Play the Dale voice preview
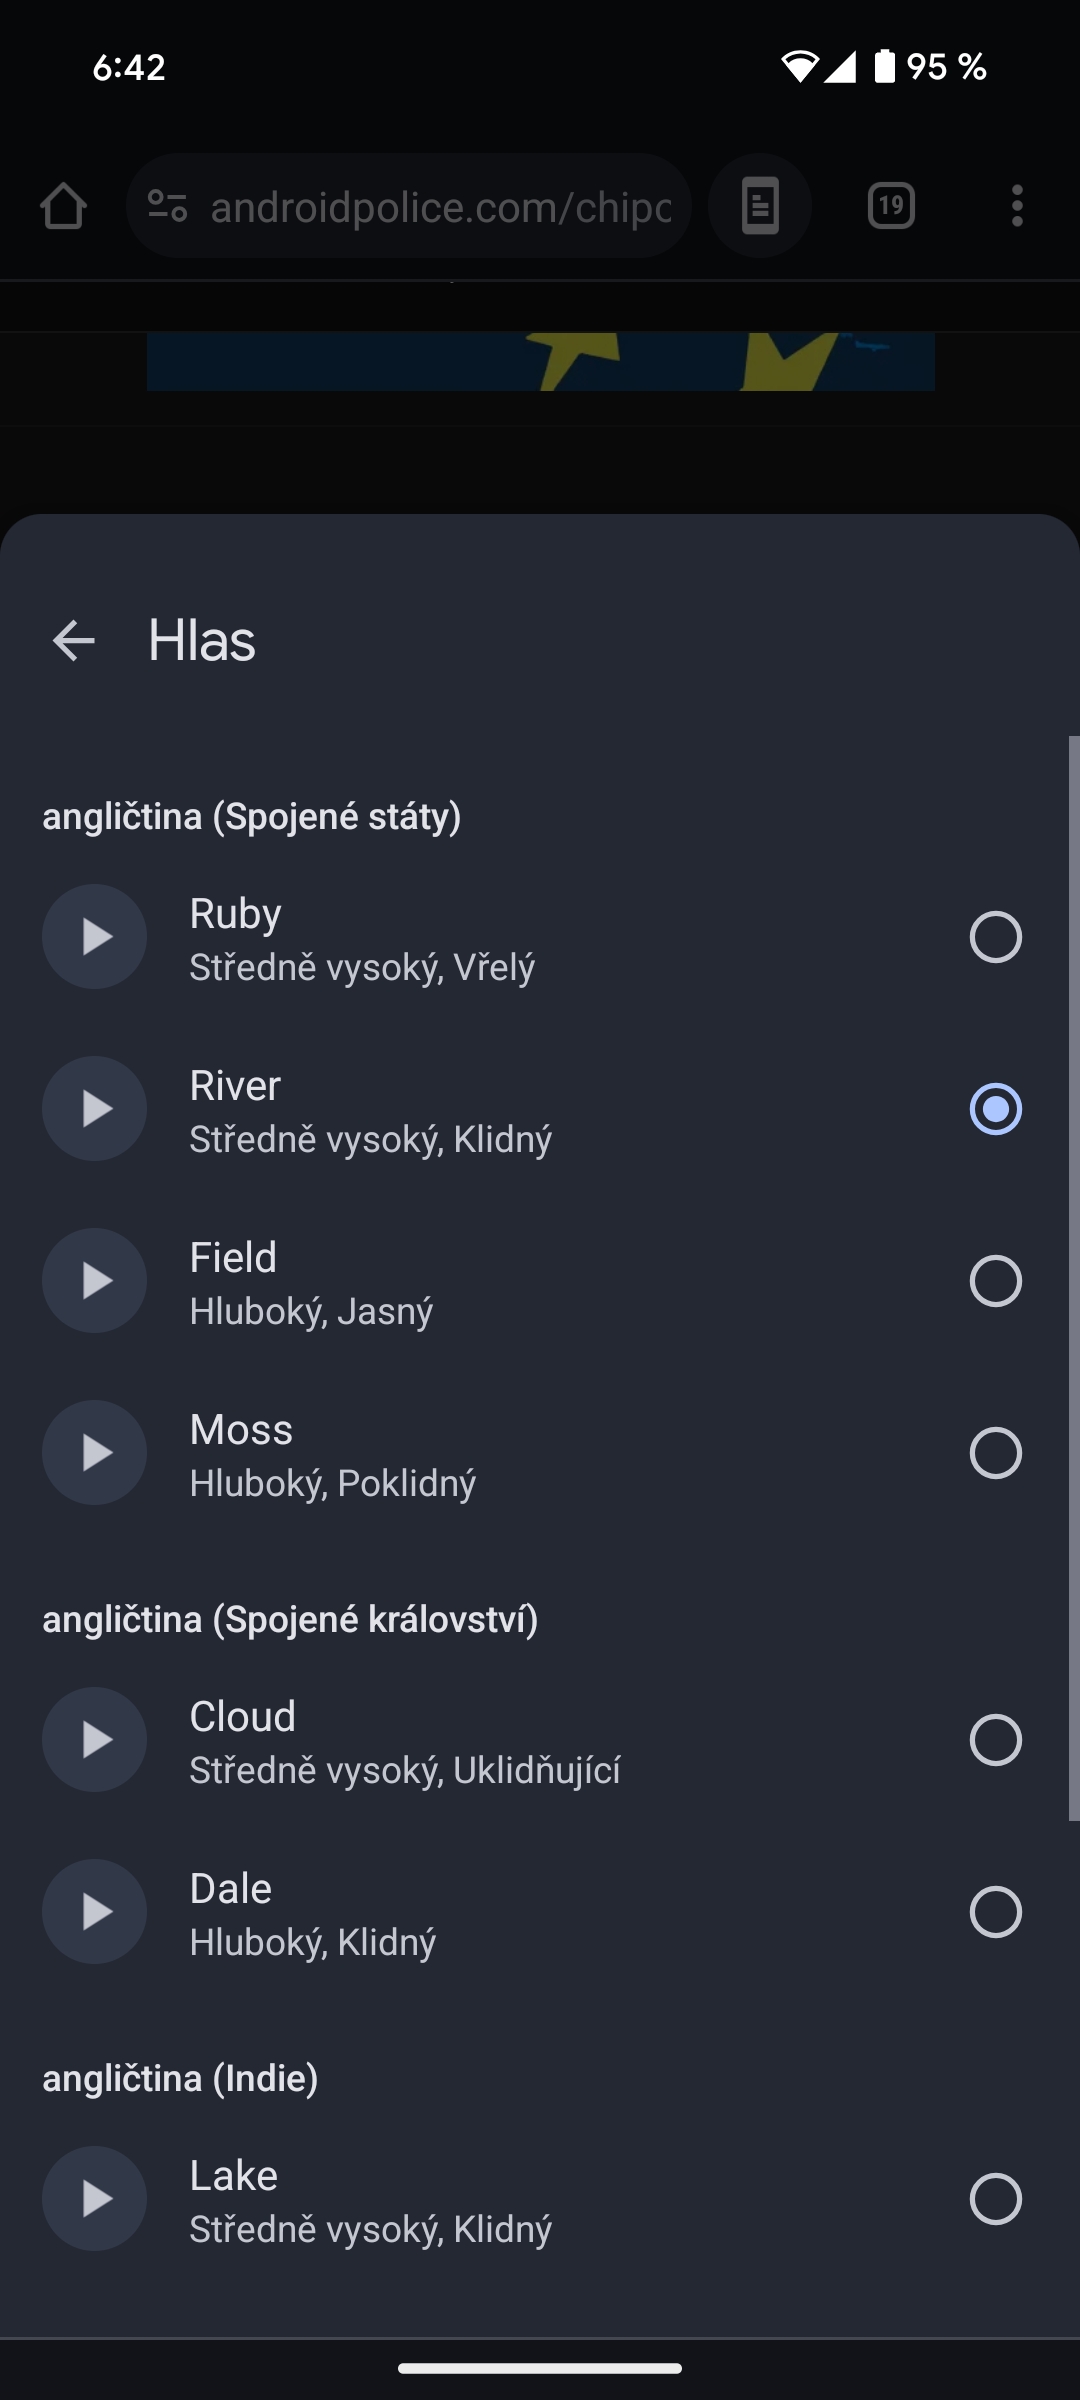The width and height of the screenshot is (1080, 2400). [x=94, y=1912]
